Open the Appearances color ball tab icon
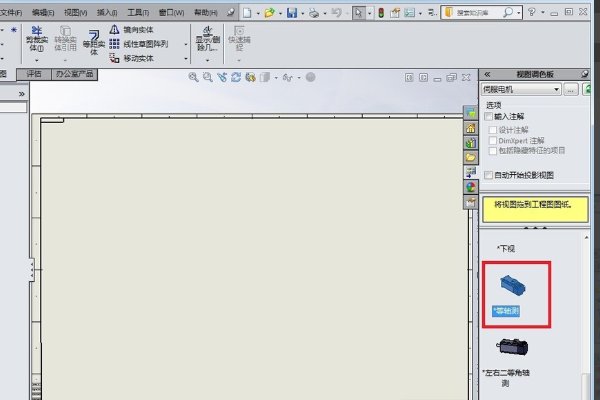Viewport: 600px width, 400px height. coord(471,187)
